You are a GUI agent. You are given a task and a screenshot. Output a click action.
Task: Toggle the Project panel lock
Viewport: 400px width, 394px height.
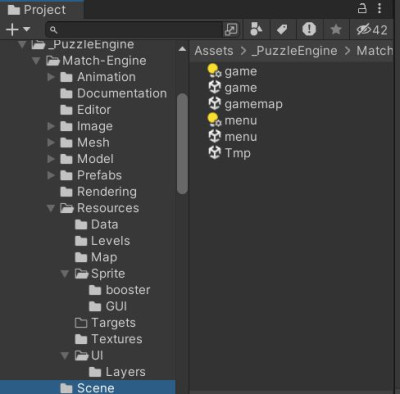click(x=362, y=8)
